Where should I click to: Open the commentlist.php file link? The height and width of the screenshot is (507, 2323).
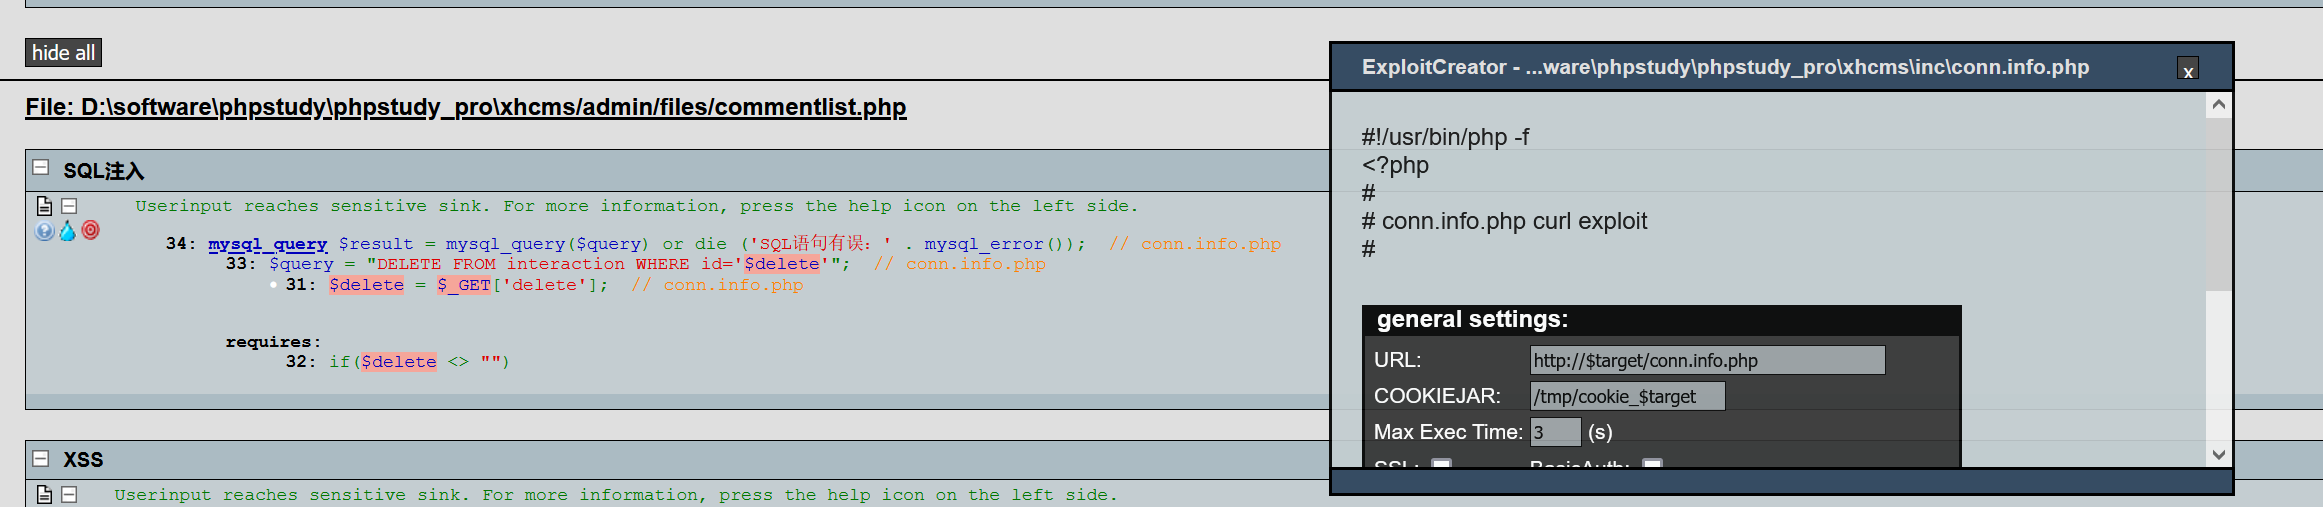click(466, 107)
